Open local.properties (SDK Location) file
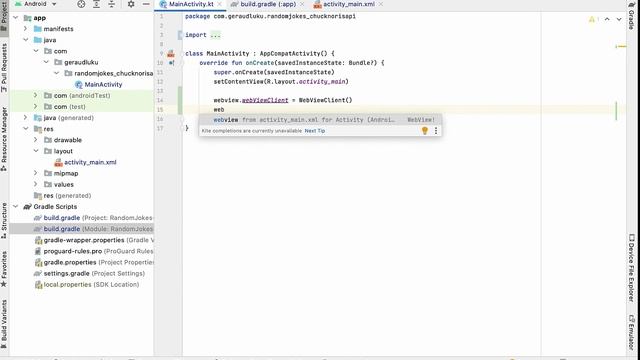This screenshot has width=640, height=360. tap(86, 284)
